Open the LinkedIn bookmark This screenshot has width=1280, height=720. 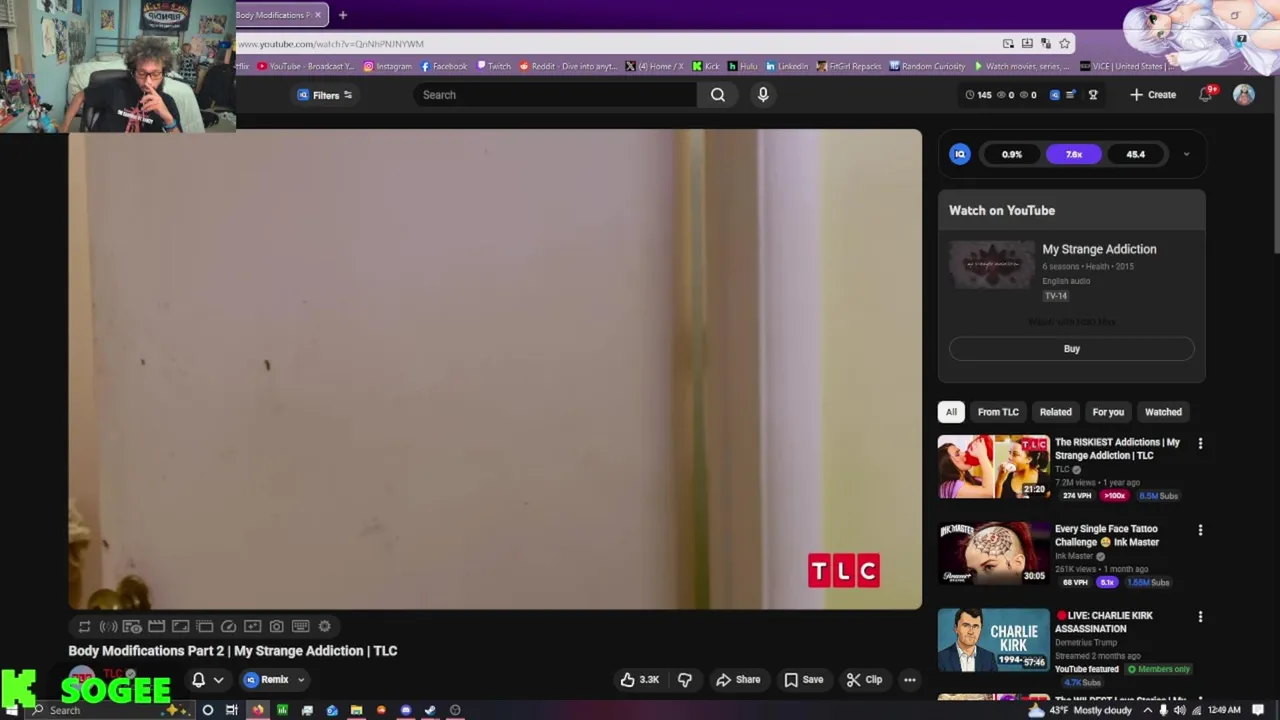pos(787,66)
